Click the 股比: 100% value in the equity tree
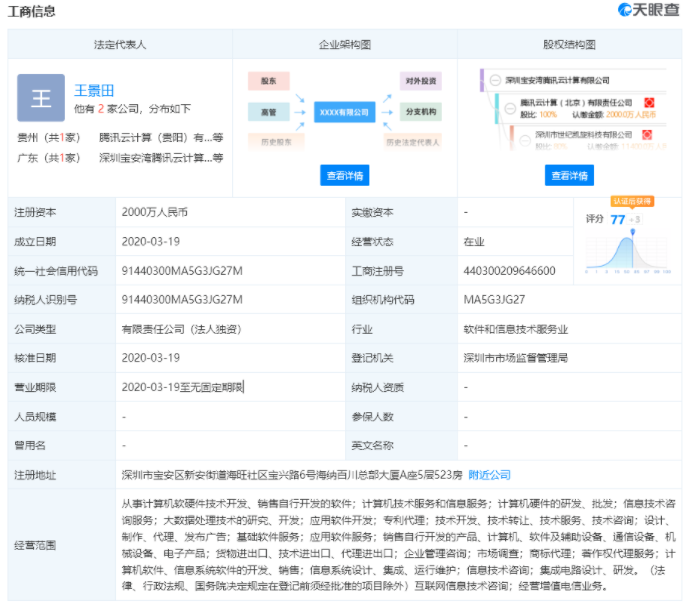Screen dimensions: 692x602 point(538,115)
